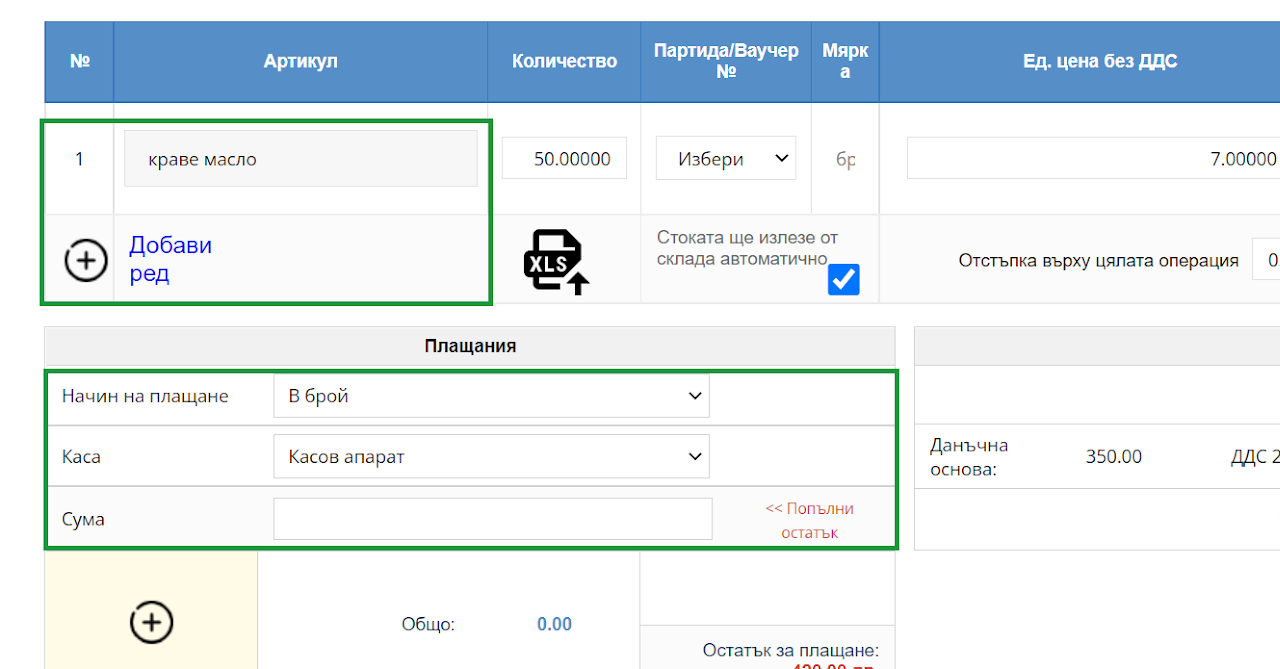The width and height of the screenshot is (1280, 669).
Task: Click the Остатък за плащане label
Action: [791, 649]
